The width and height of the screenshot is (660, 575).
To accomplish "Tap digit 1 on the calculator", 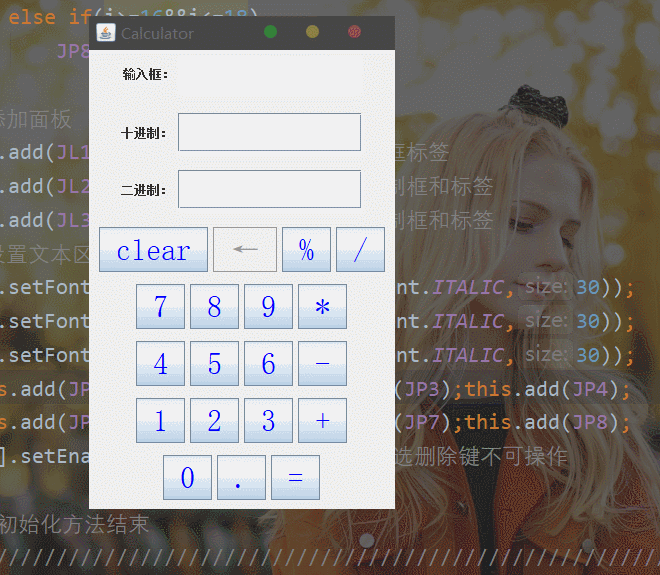I will pyautogui.click(x=160, y=421).
